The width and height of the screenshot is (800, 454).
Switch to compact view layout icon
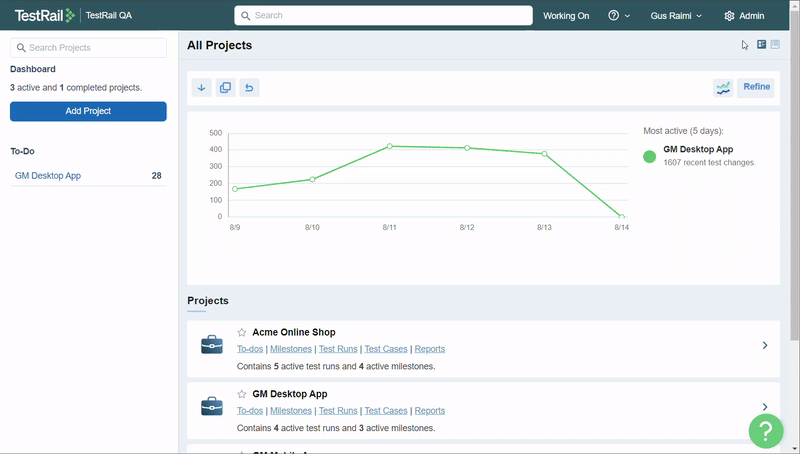point(775,44)
